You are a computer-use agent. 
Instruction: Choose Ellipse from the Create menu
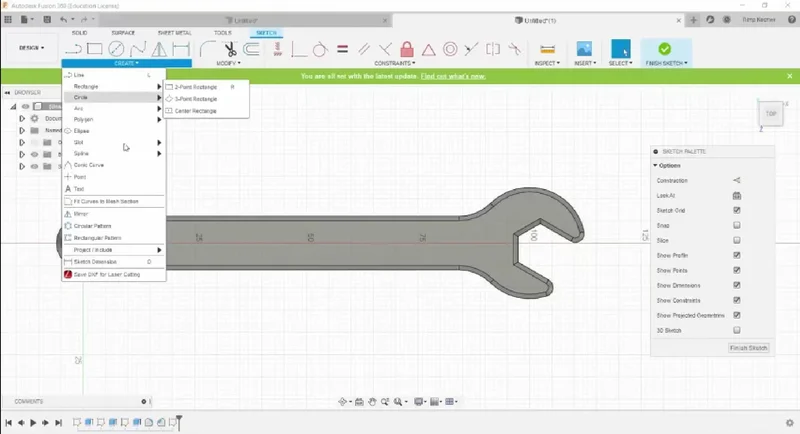click(114, 131)
